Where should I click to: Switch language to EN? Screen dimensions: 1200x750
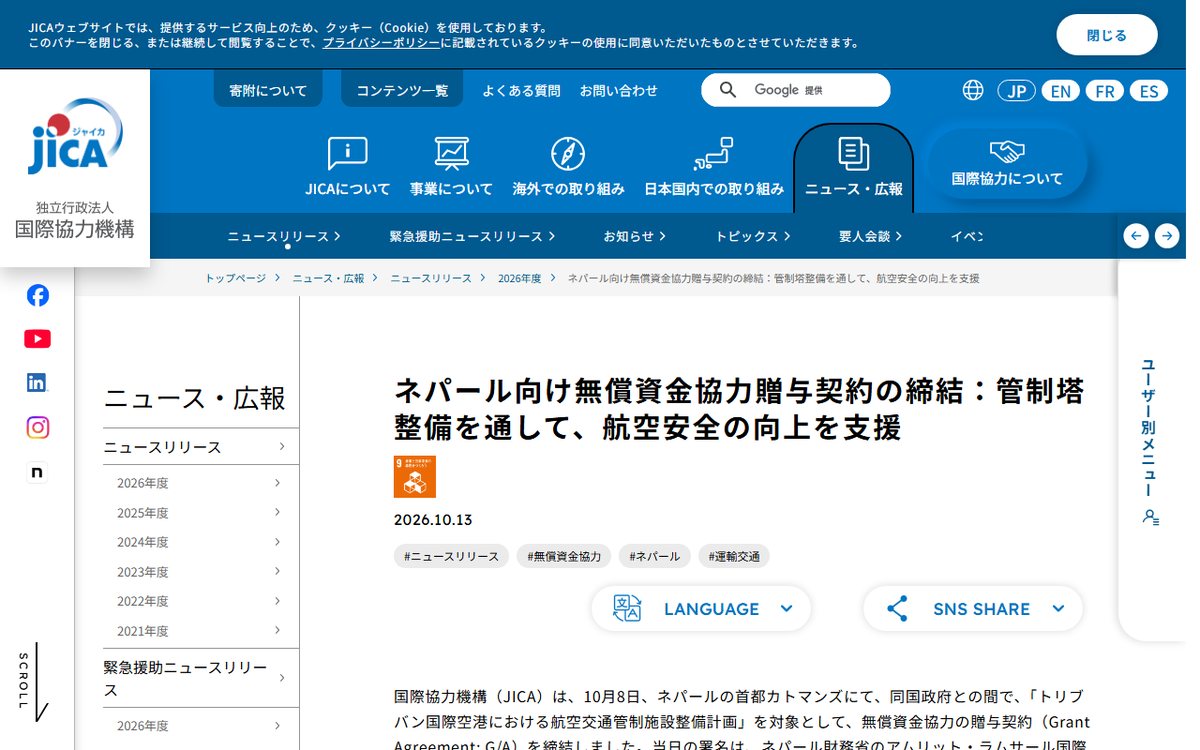tap(1060, 91)
